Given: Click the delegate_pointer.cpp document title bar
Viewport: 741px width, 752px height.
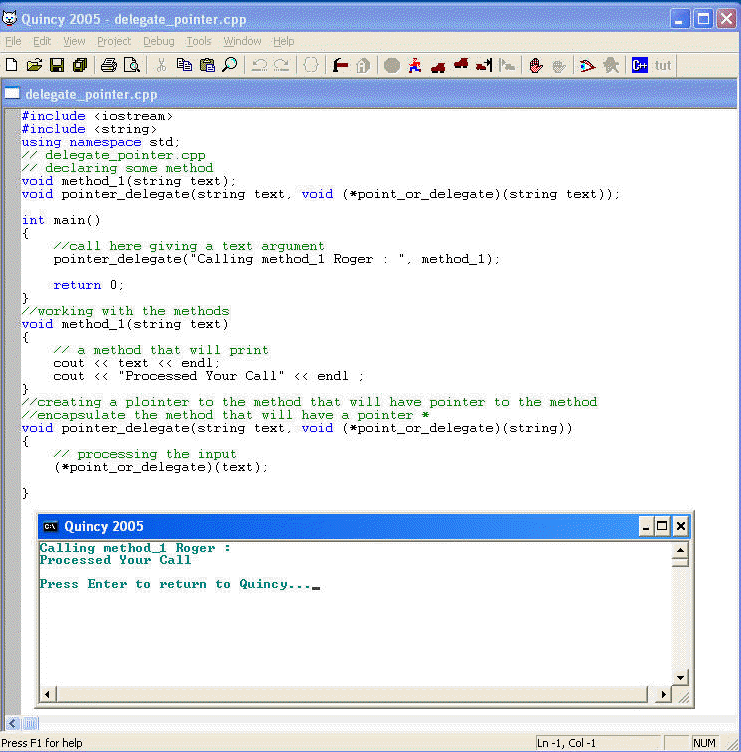Looking at the screenshot, I should 300,95.
